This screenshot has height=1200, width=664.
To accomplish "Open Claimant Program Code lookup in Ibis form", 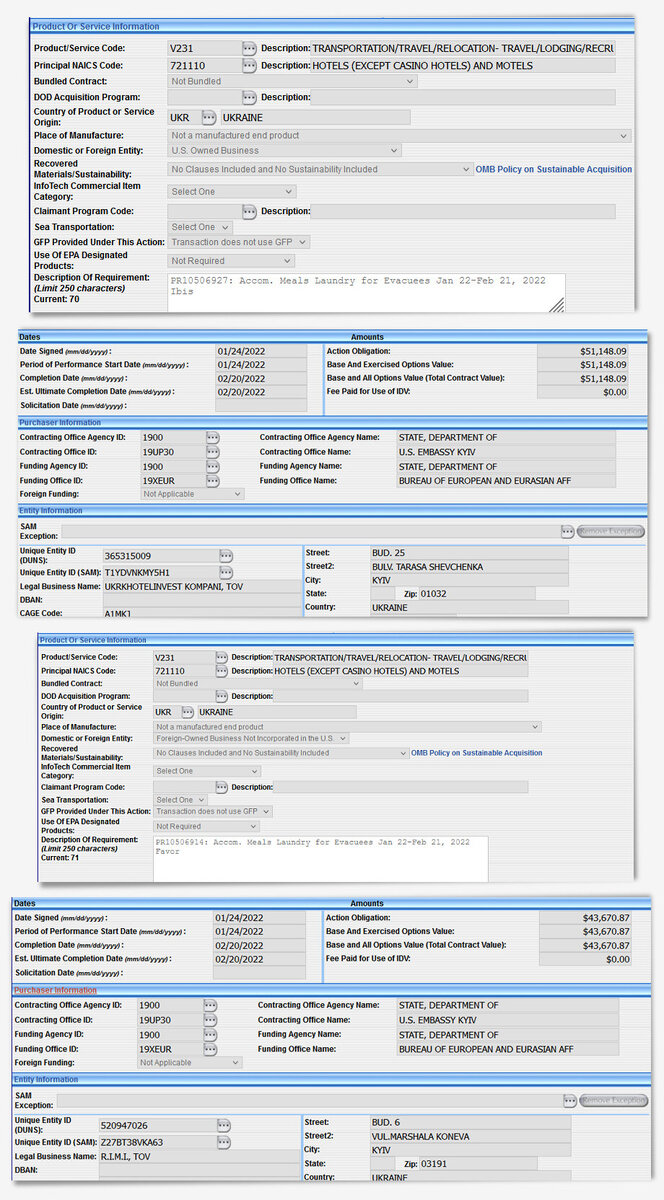I will pyautogui.click(x=249, y=212).
